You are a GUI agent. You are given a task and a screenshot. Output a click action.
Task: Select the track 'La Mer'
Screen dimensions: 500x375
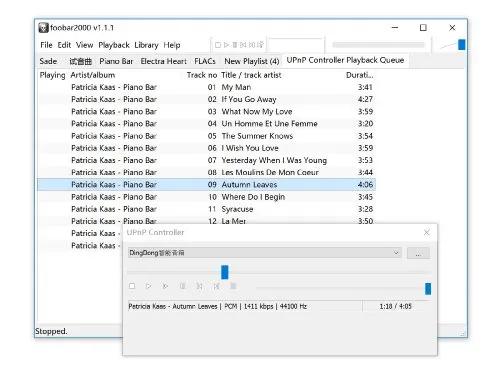(x=207, y=220)
